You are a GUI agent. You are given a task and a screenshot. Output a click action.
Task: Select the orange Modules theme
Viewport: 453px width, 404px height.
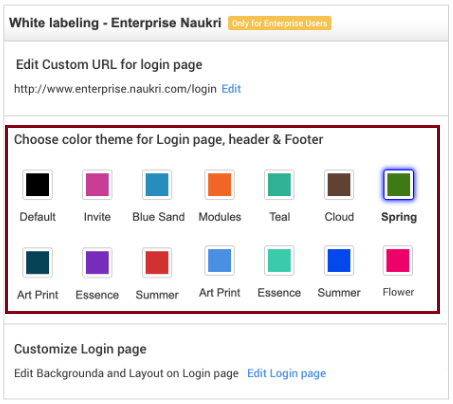coord(219,184)
